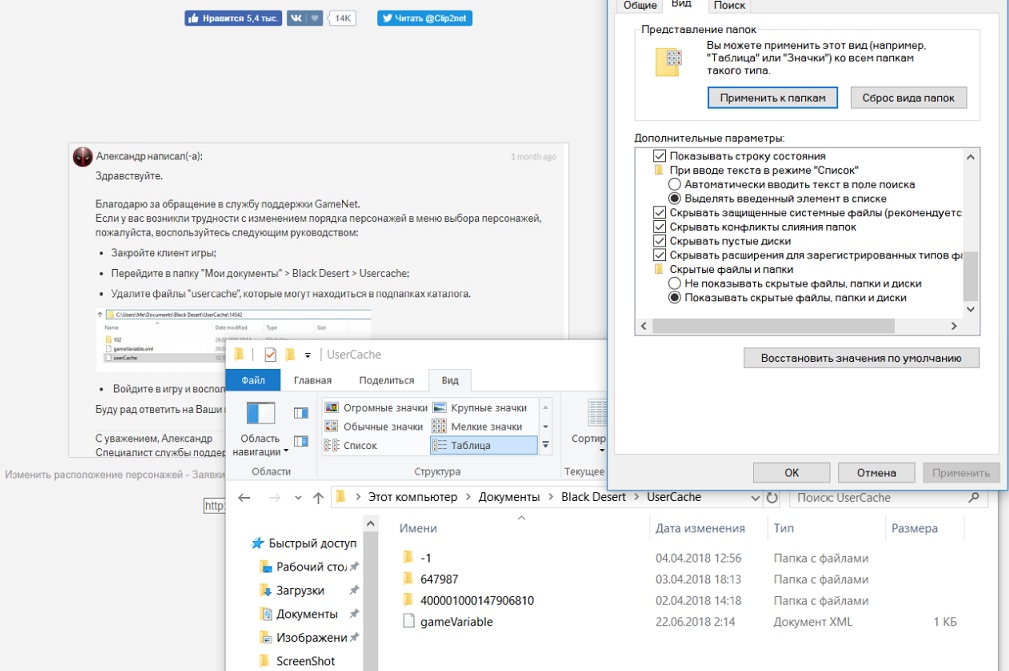This screenshot has height=671, width=1009.
Task: Open the Файл tab in Explorer
Action: tap(253, 380)
